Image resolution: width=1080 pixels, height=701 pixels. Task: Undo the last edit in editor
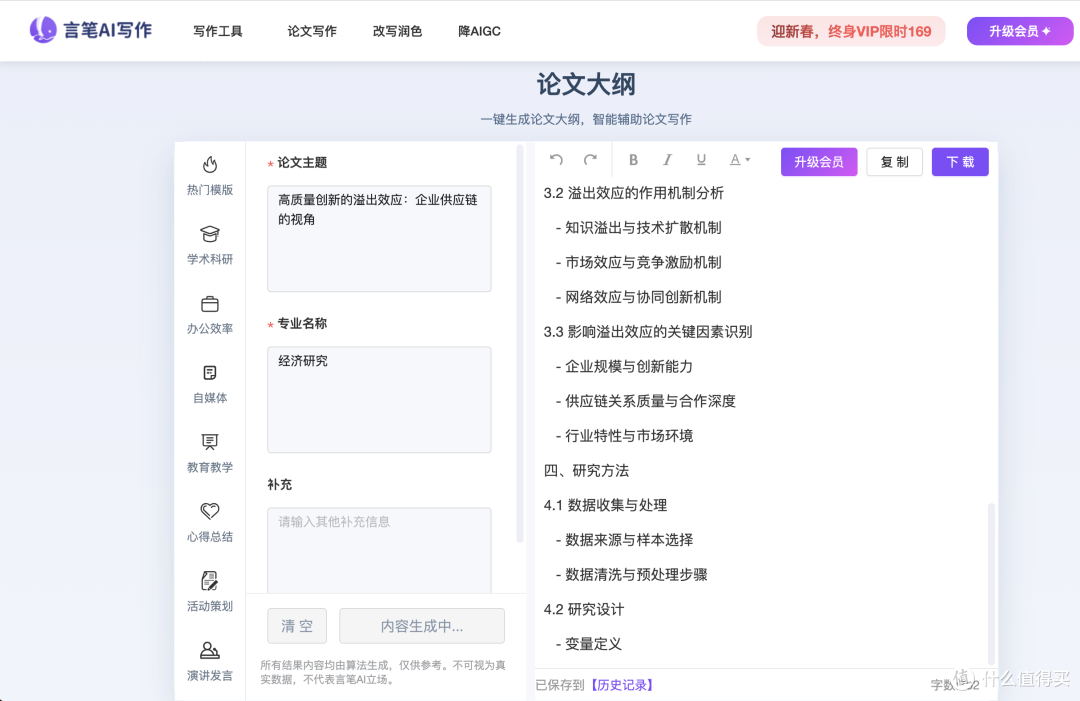[x=556, y=160]
